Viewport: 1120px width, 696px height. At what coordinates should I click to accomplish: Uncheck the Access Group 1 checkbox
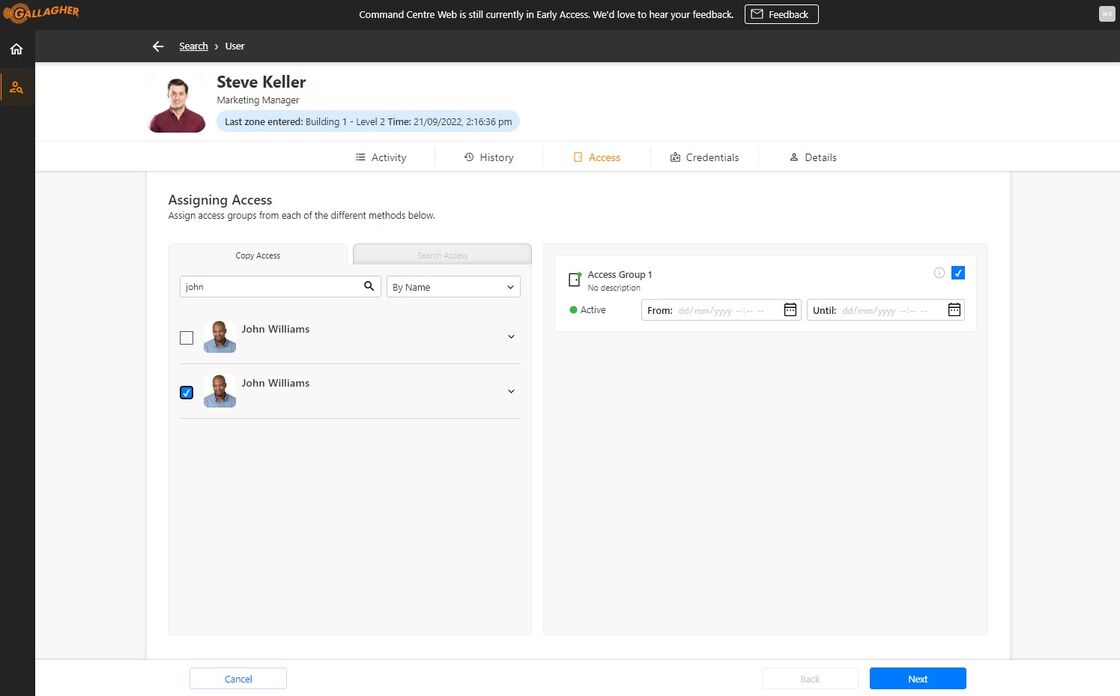[957, 271]
